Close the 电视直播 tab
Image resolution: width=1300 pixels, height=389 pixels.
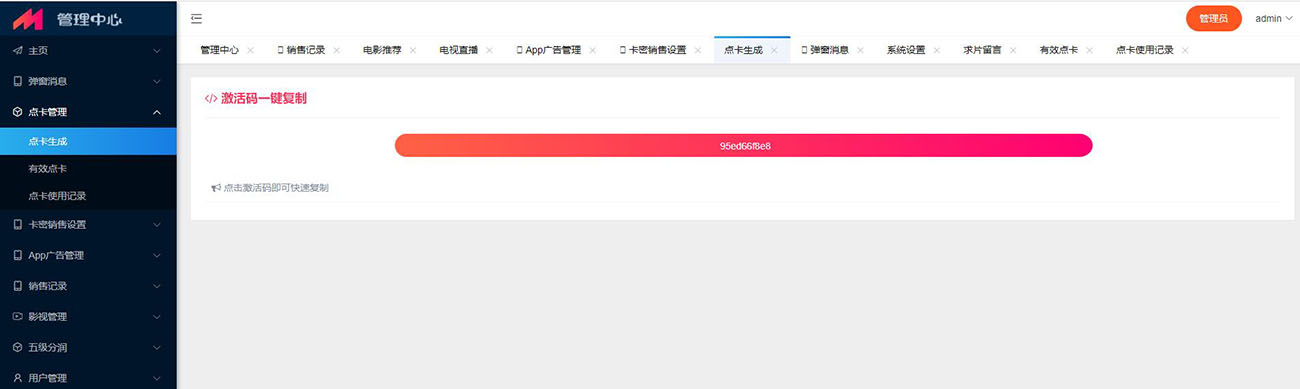point(490,50)
